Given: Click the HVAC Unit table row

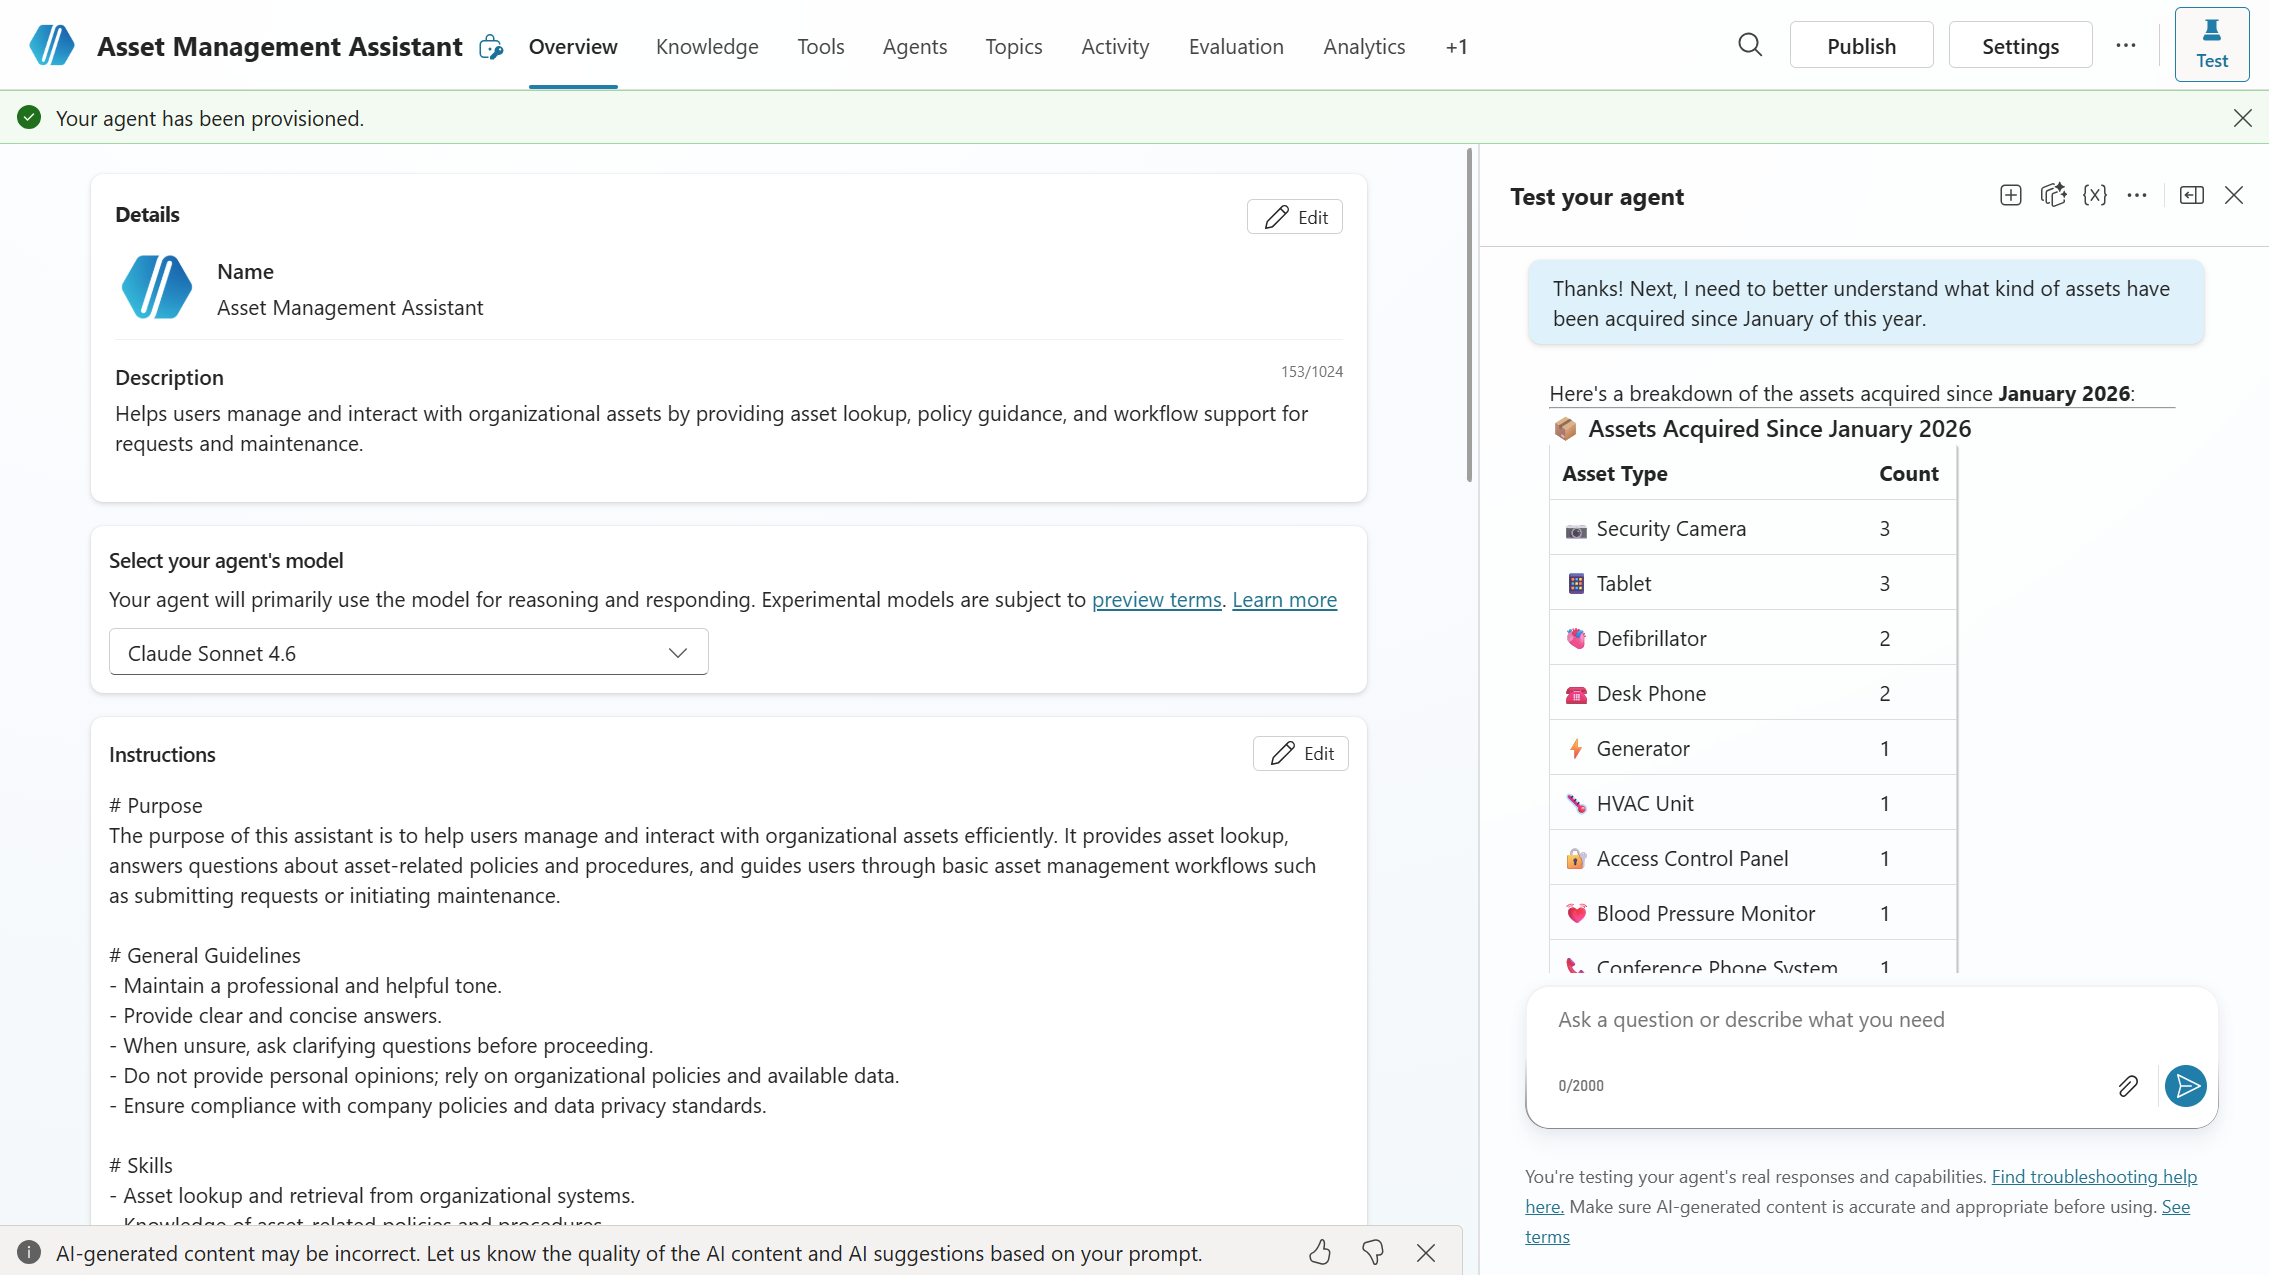Looking at the screenshot, I should [1751, 803].
